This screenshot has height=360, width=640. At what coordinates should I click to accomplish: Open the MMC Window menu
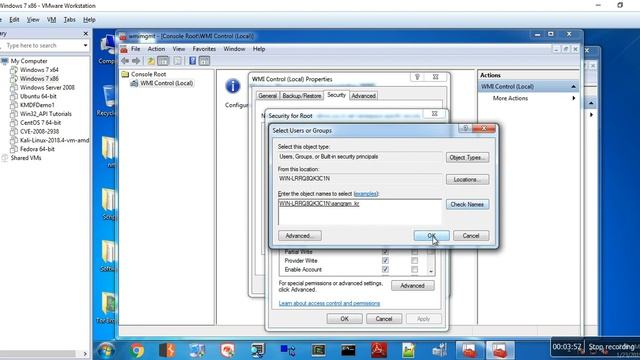[234, 49]
